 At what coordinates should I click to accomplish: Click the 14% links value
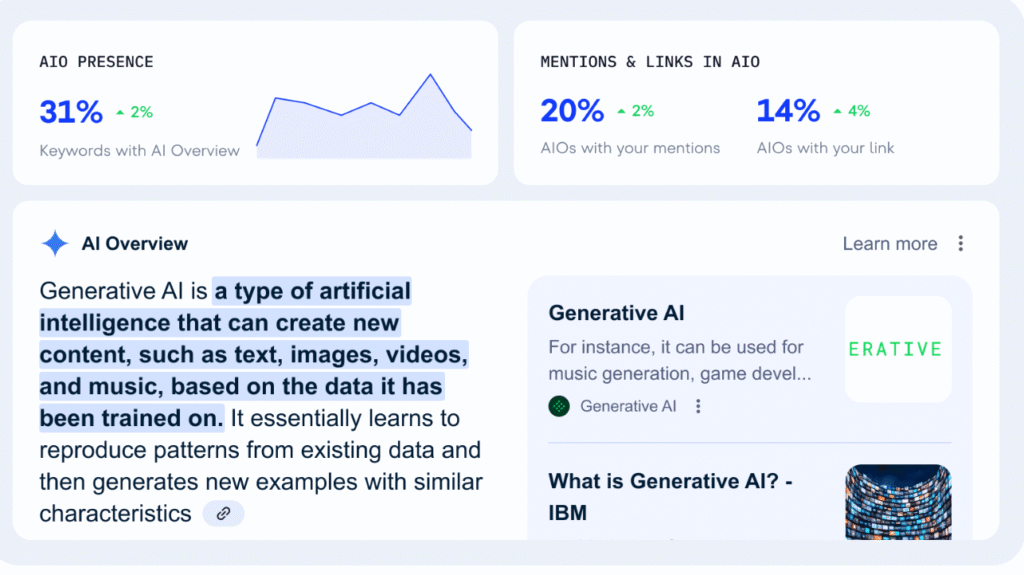click(x=788, y=111)
